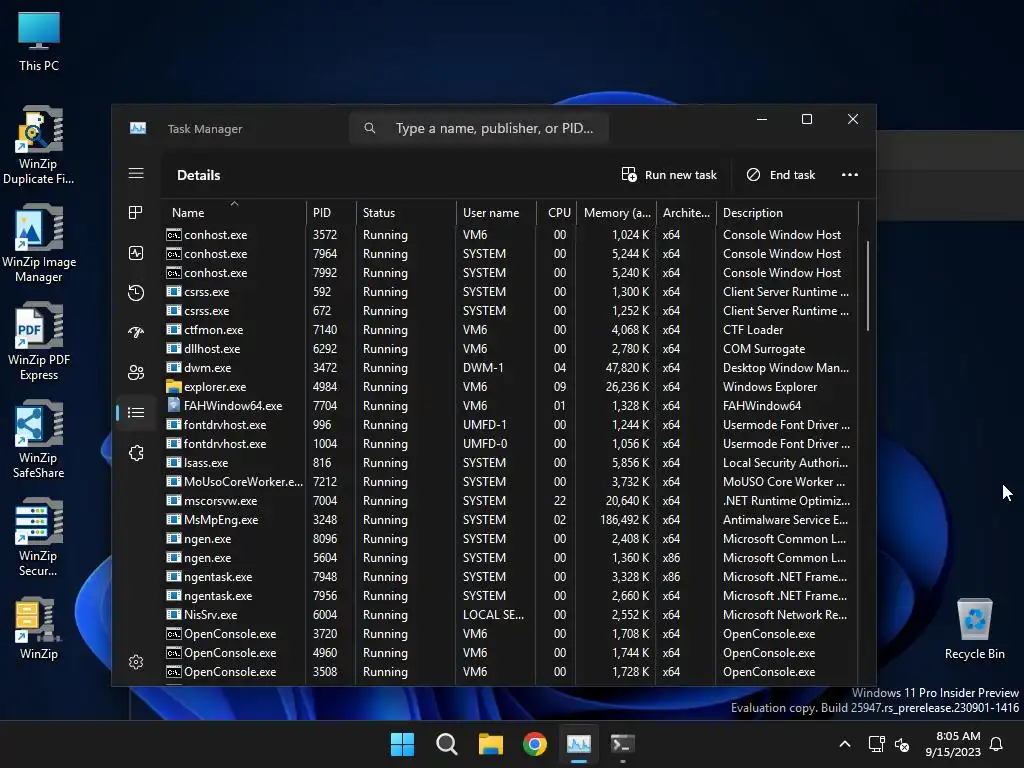
Task: Select the NisSrv.exe process row
Action: point(509,615)
